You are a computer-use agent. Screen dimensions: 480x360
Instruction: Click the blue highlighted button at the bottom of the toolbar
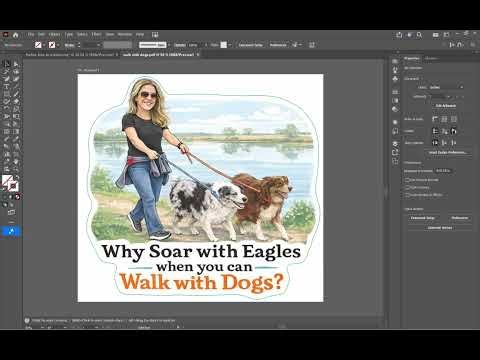11,231
